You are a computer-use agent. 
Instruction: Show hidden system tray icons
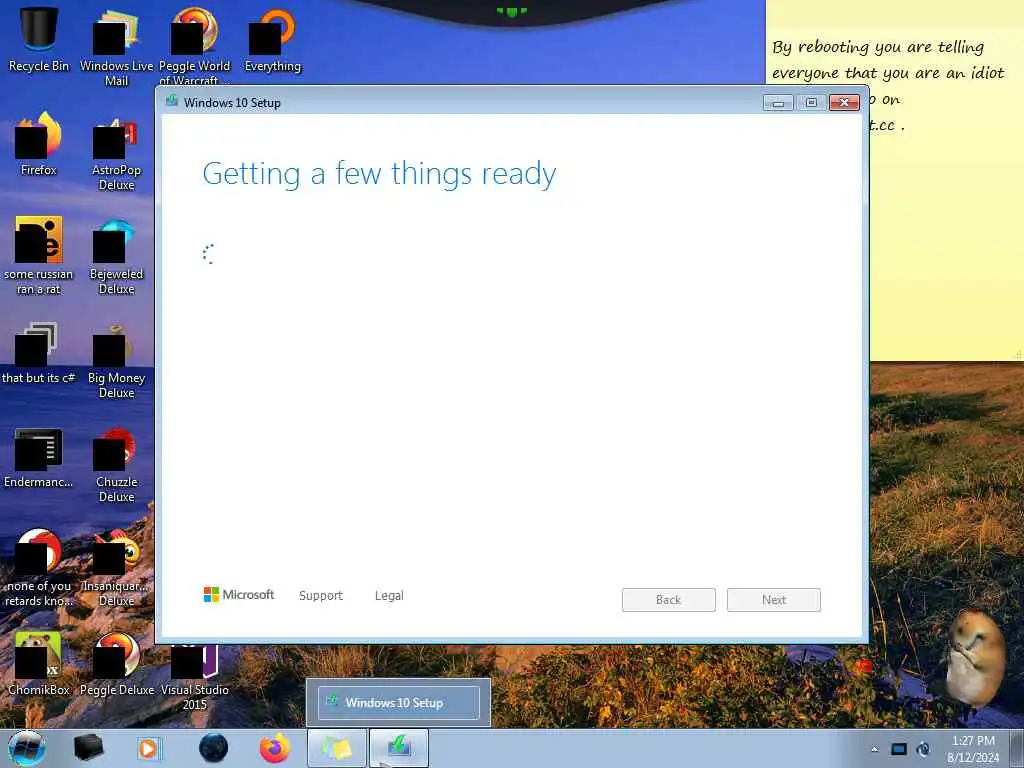tap(874, 750)
